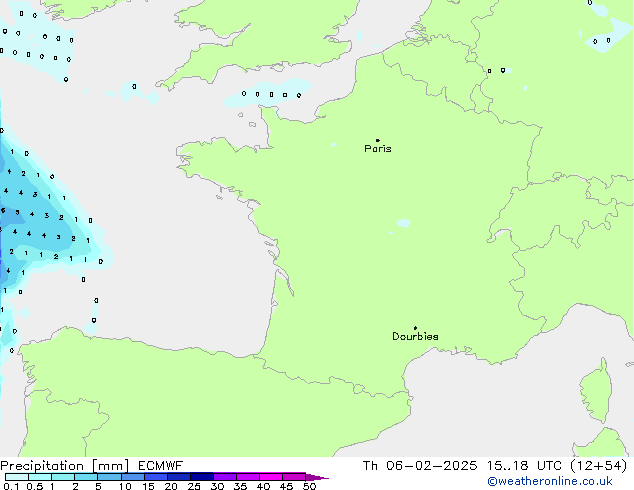Click the legend tick label '30'
This screenshot has height=490, width=634.
click(x=217, y=486)
